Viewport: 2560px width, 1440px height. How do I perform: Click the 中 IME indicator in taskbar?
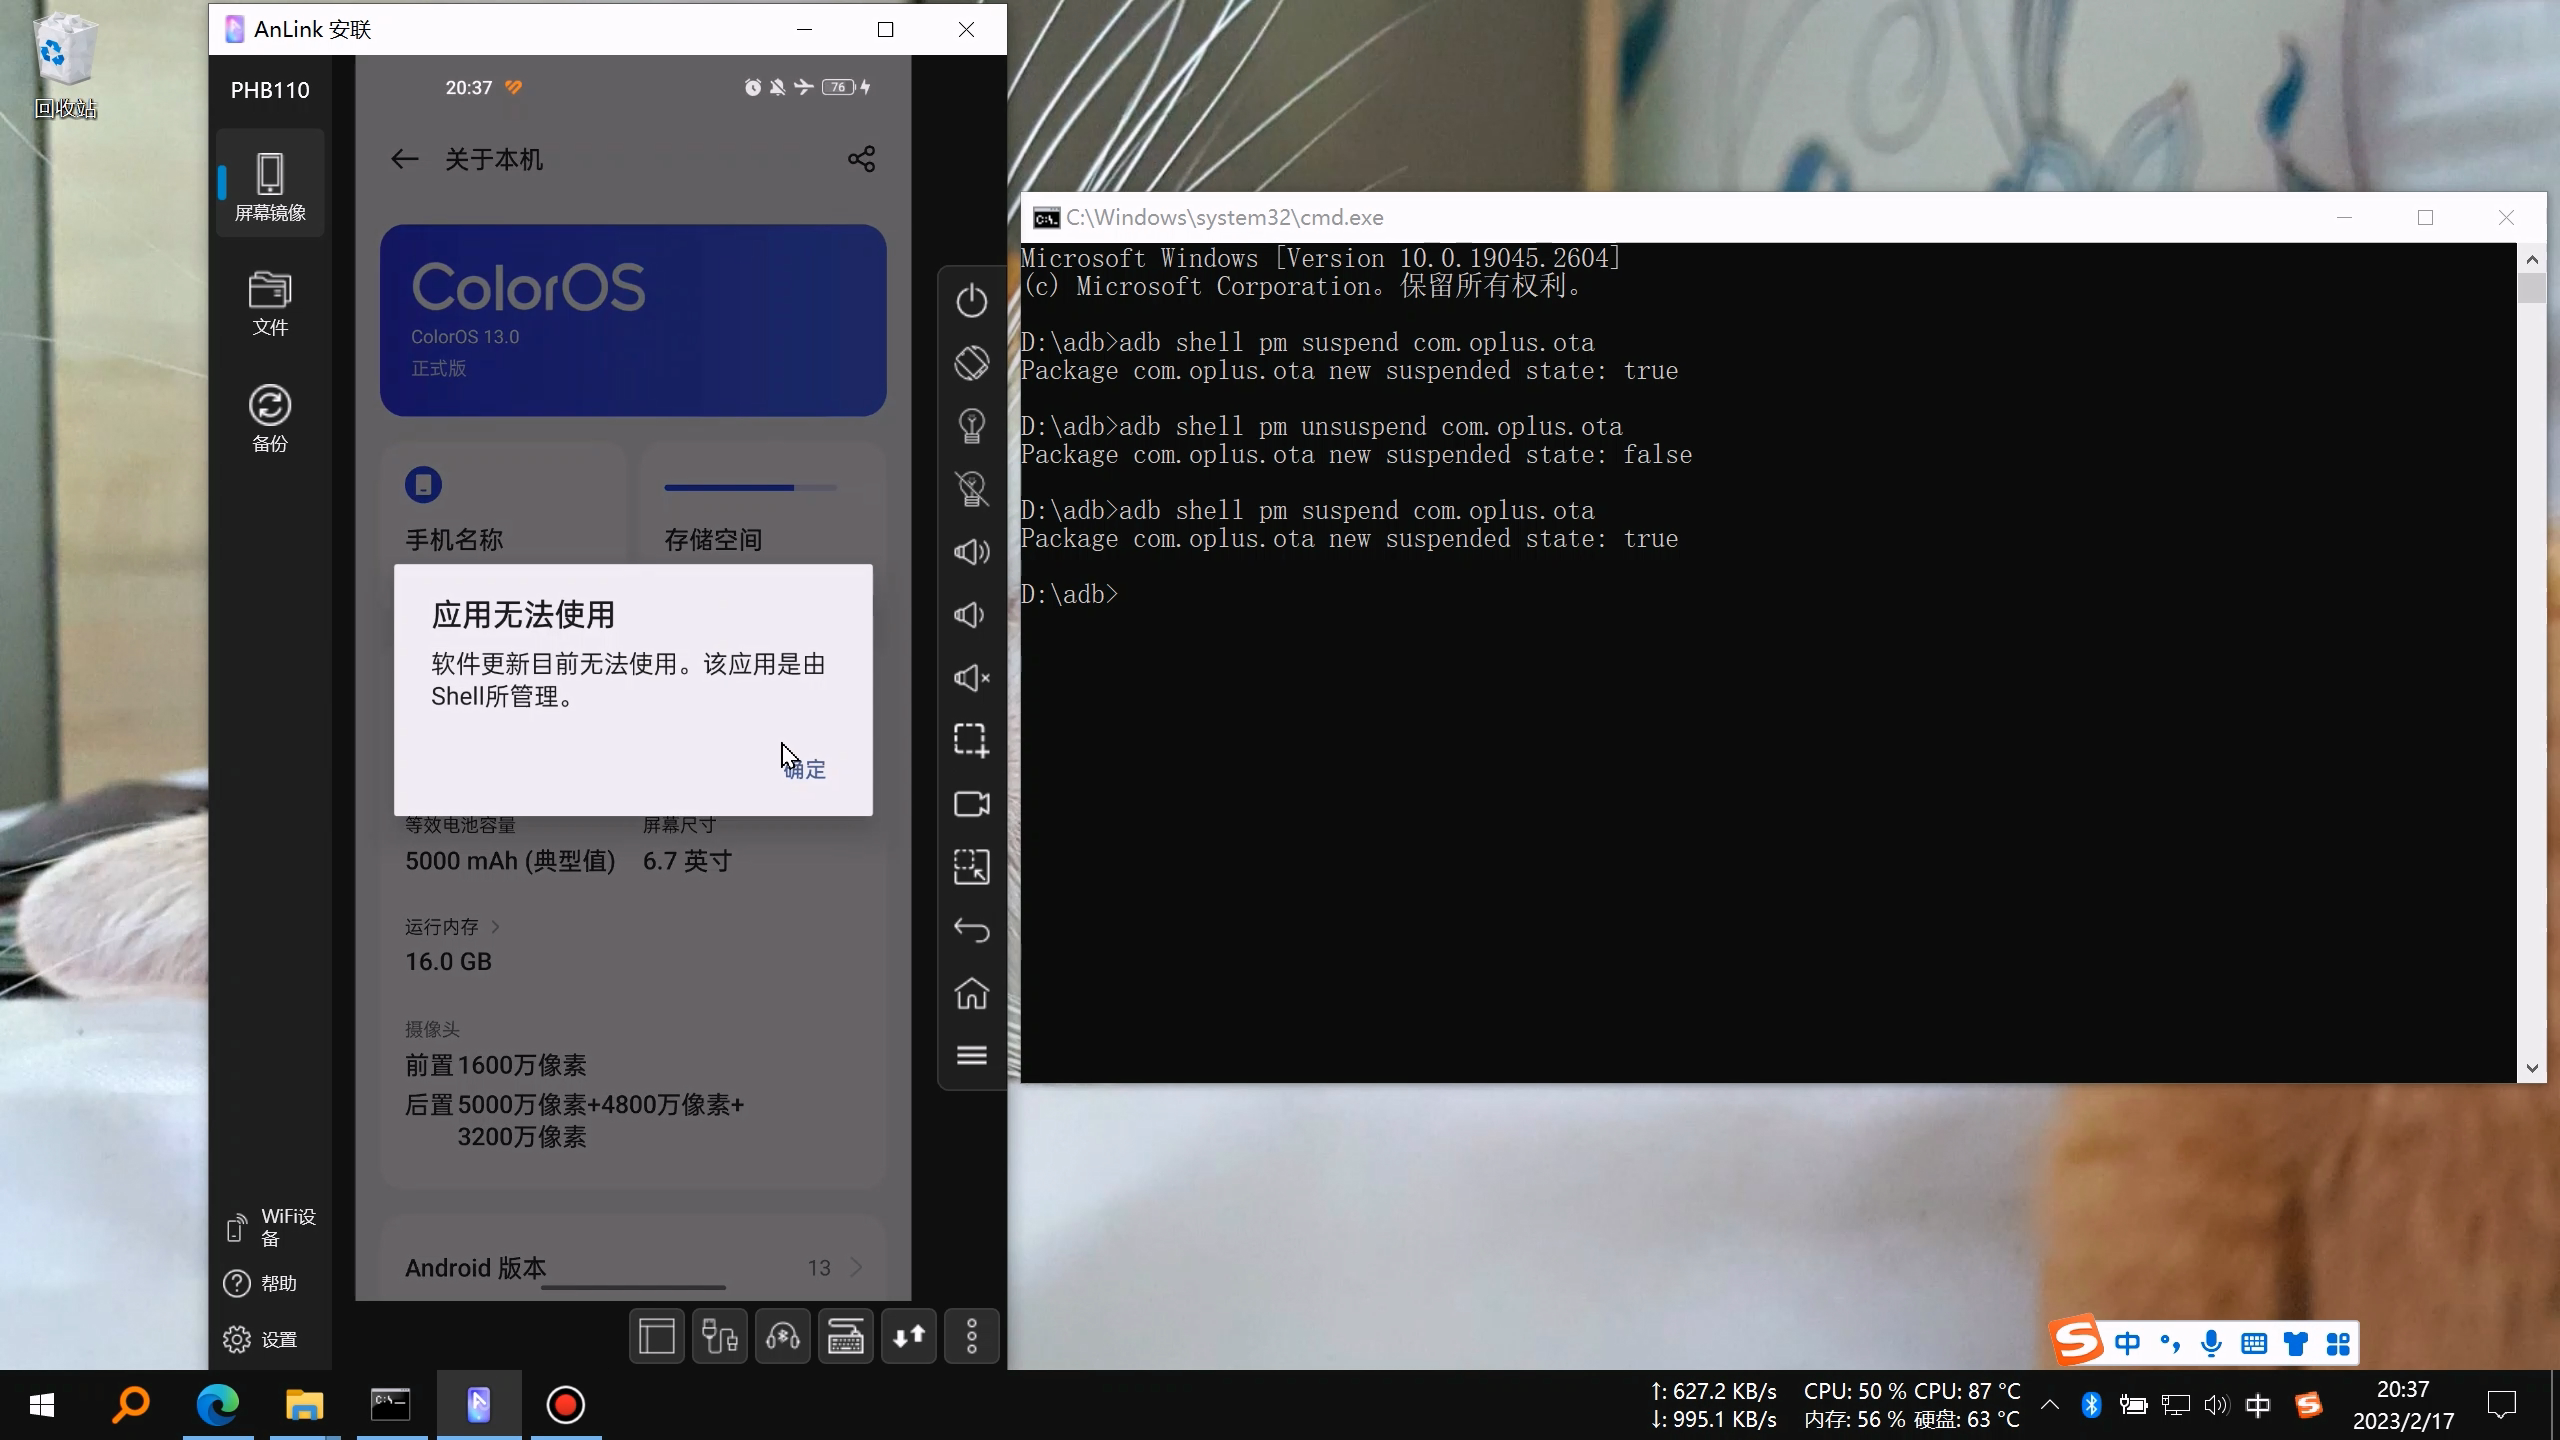tap(2258, 1405)
